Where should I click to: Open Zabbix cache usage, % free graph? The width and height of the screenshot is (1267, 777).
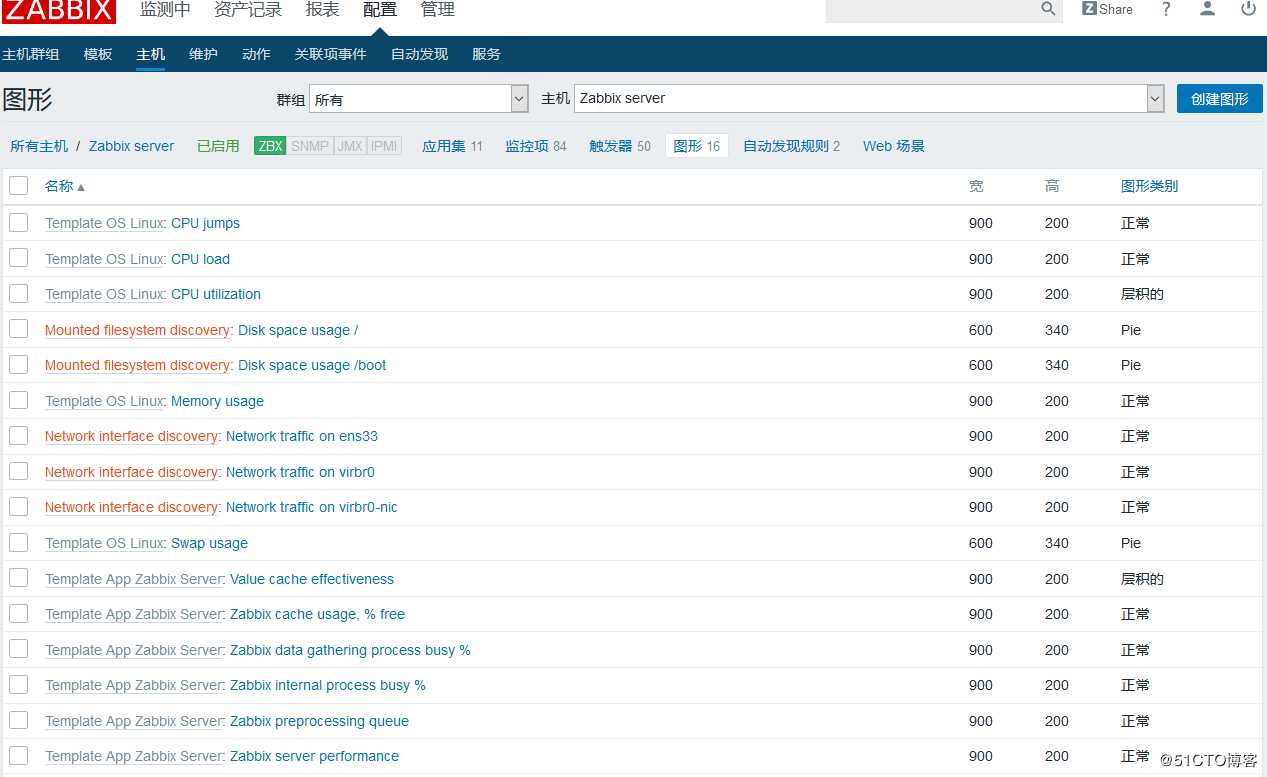click(x=317, y=614)
